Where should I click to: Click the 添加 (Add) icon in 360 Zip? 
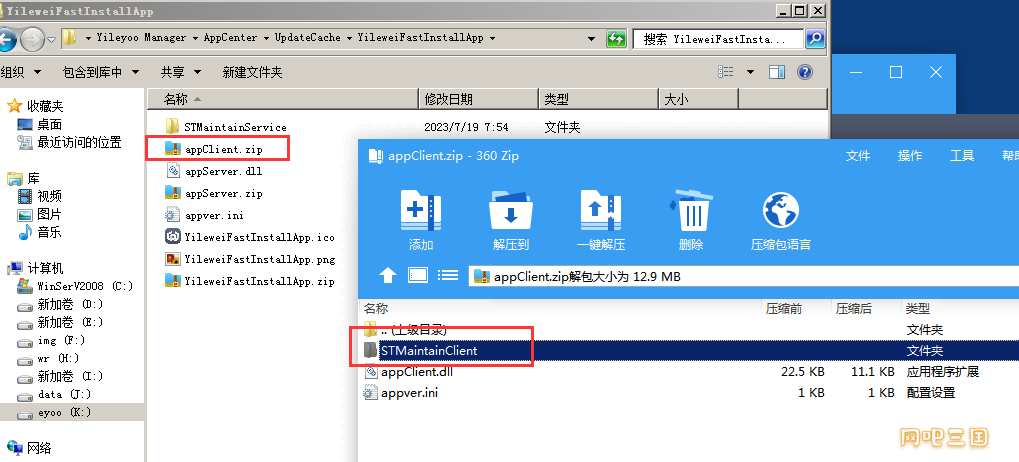[421, 209]
